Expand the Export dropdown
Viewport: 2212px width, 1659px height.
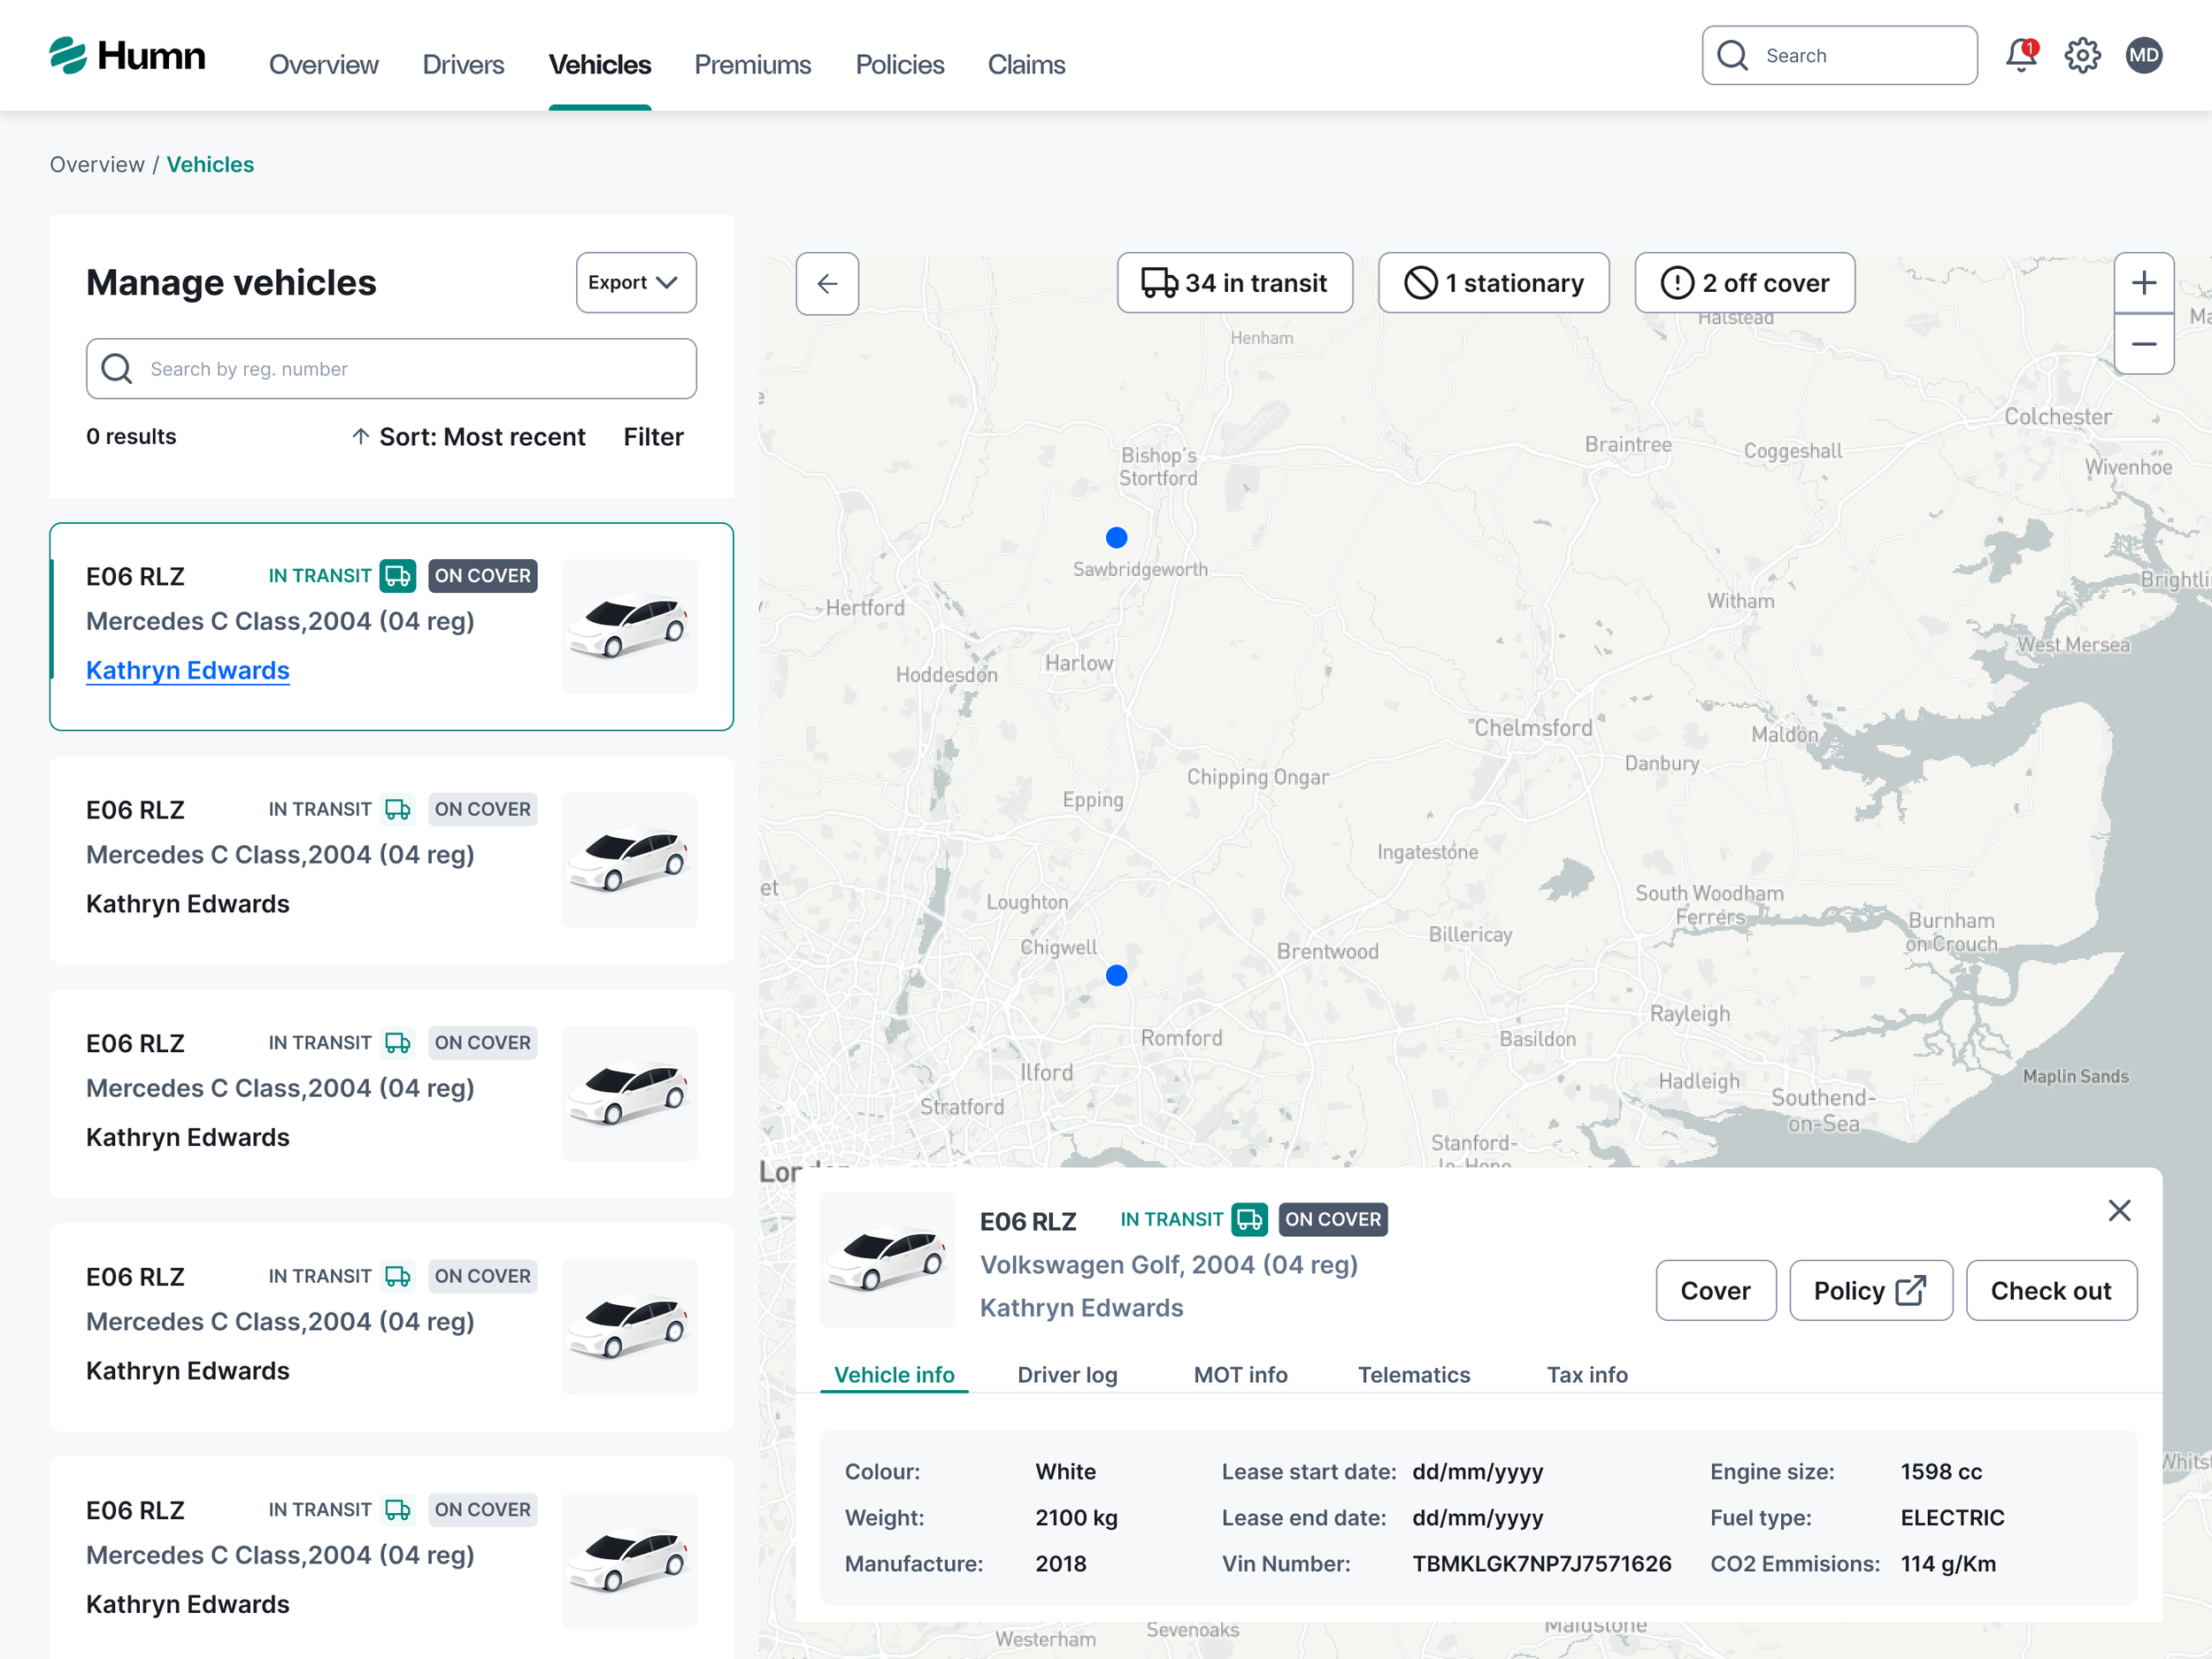(635, 283)
